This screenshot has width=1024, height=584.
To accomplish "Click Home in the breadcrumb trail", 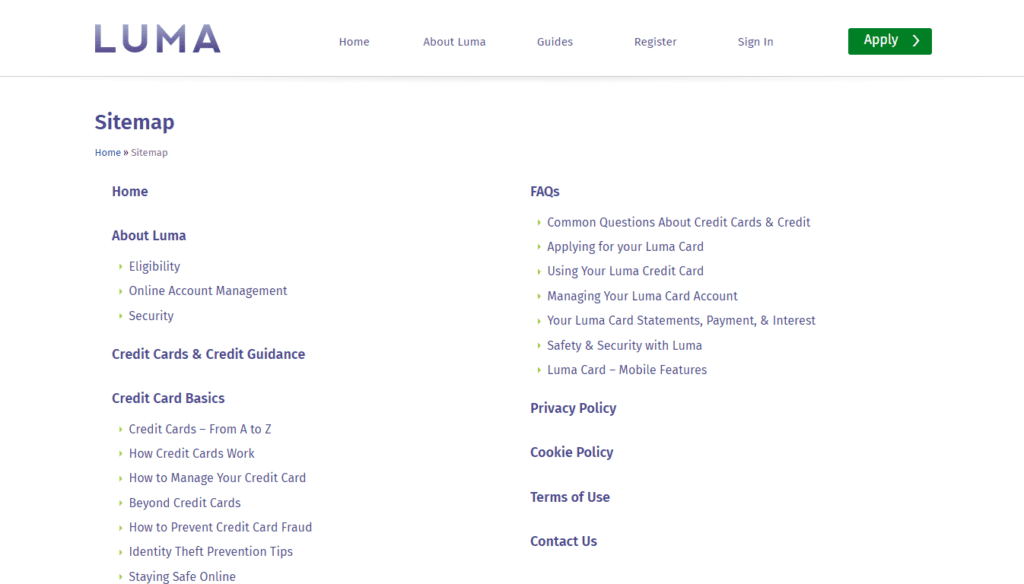I will click(x=107, y=152).
